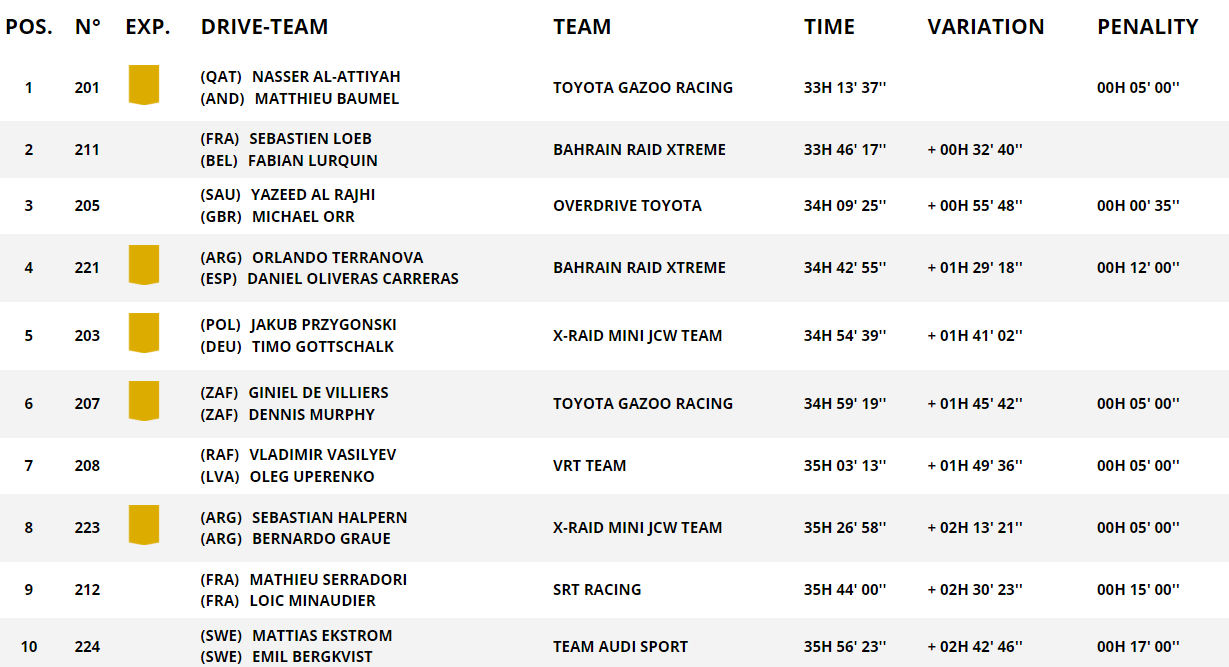This screenshot has width=1229, height=667.
Task: Click yellow EXP. badge for car 223
Action: tap(144, 525)
